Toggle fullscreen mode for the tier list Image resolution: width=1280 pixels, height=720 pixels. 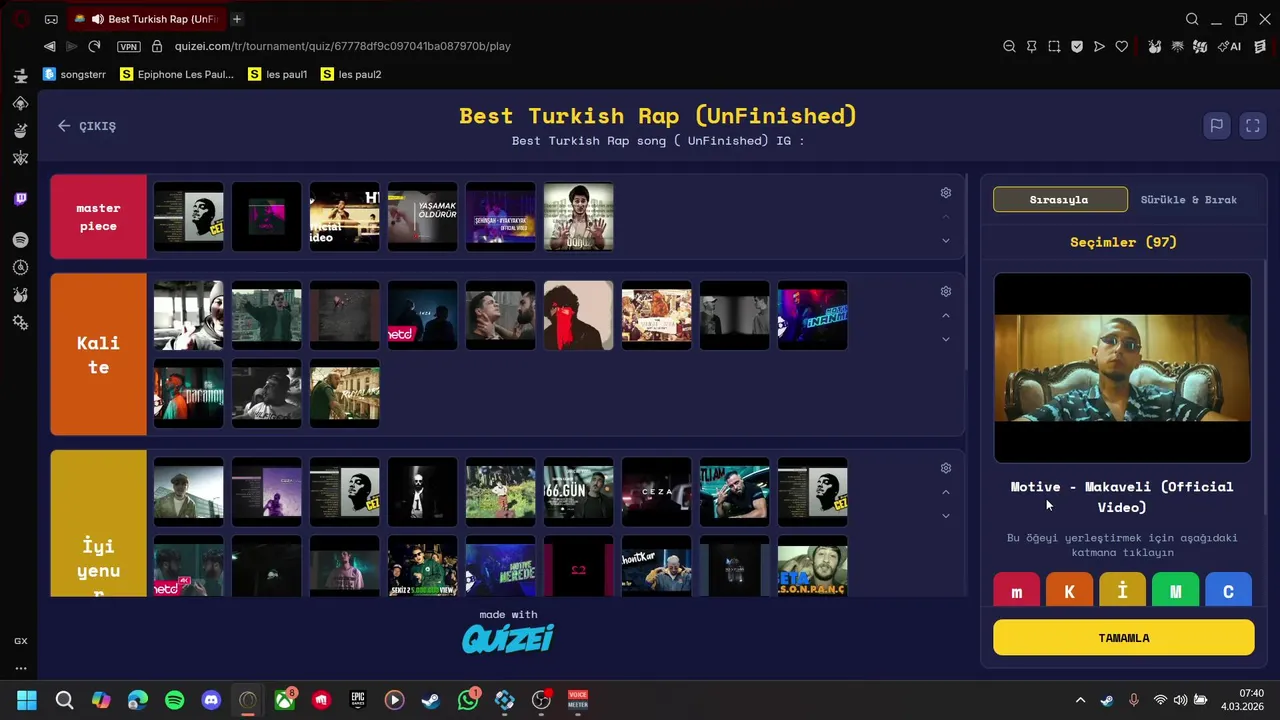tap(1252, 126)
